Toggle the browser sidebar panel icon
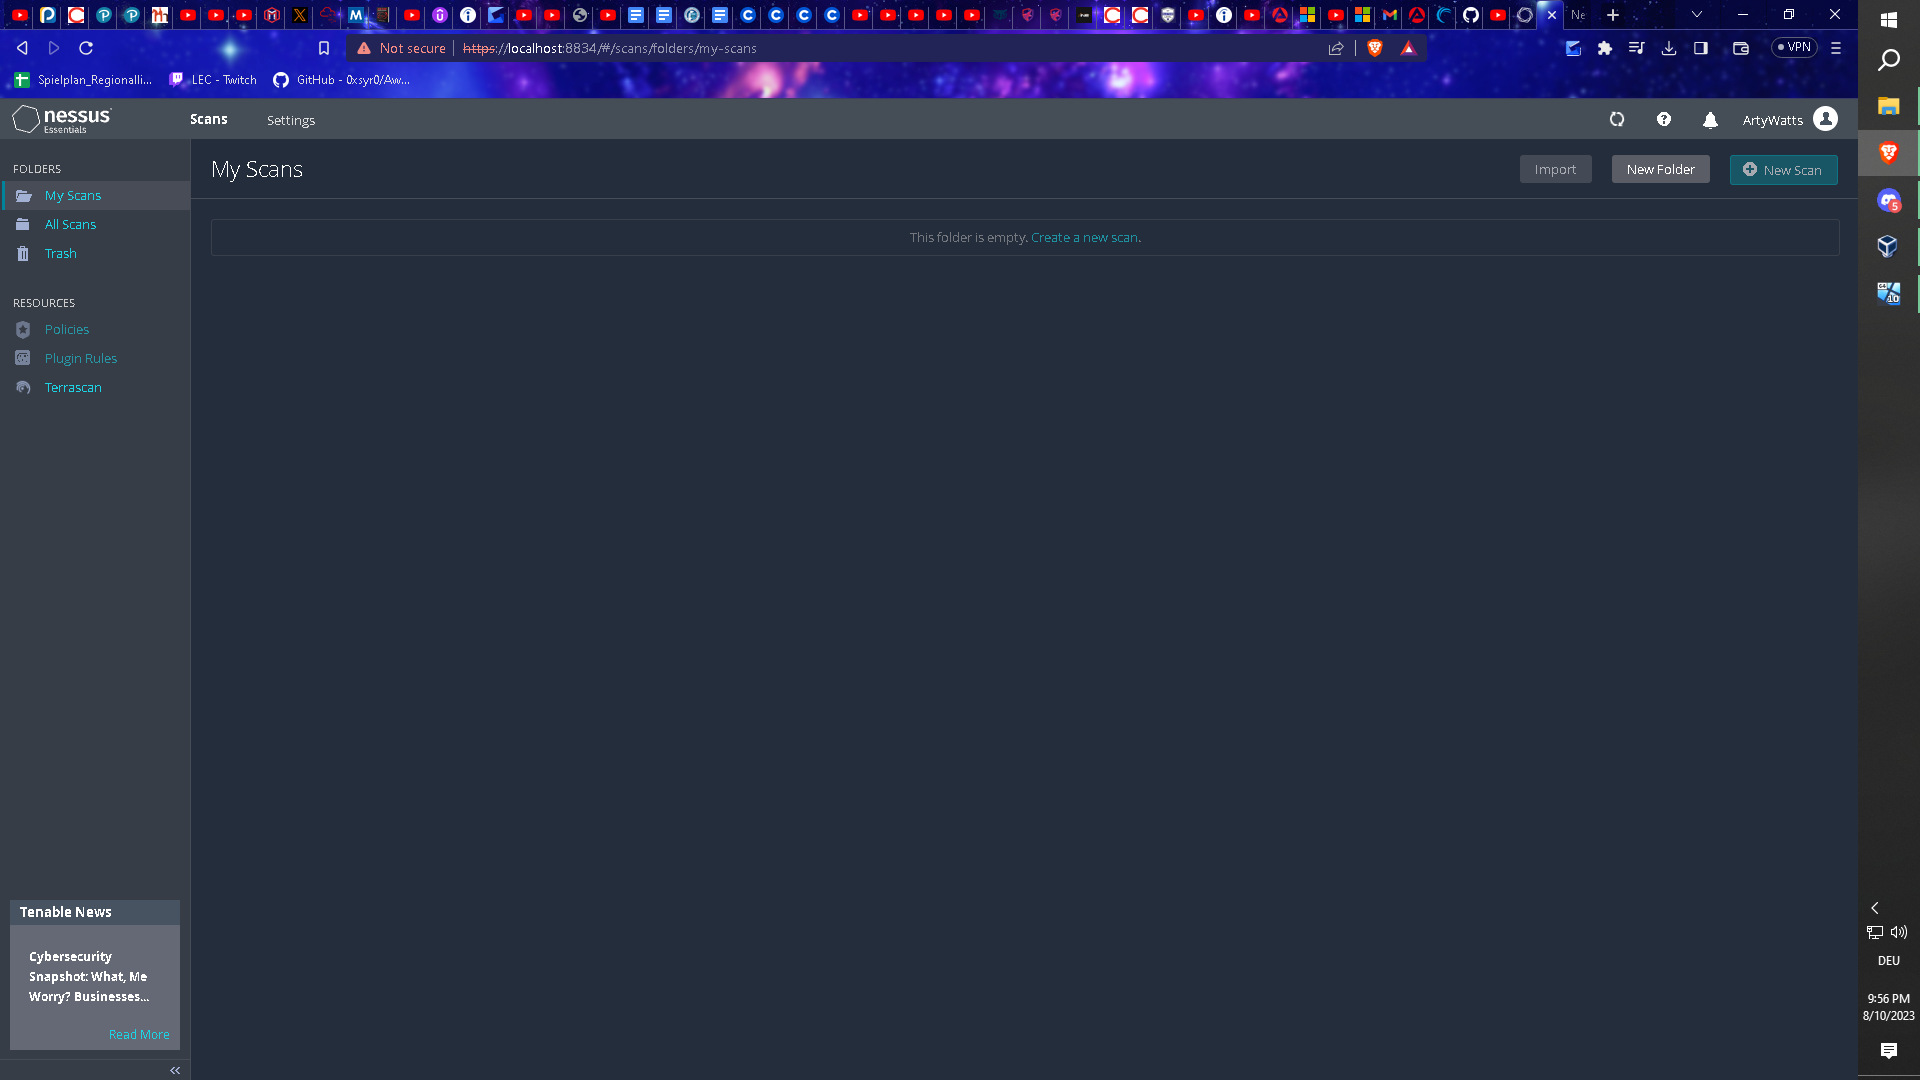 [1701, 48]
